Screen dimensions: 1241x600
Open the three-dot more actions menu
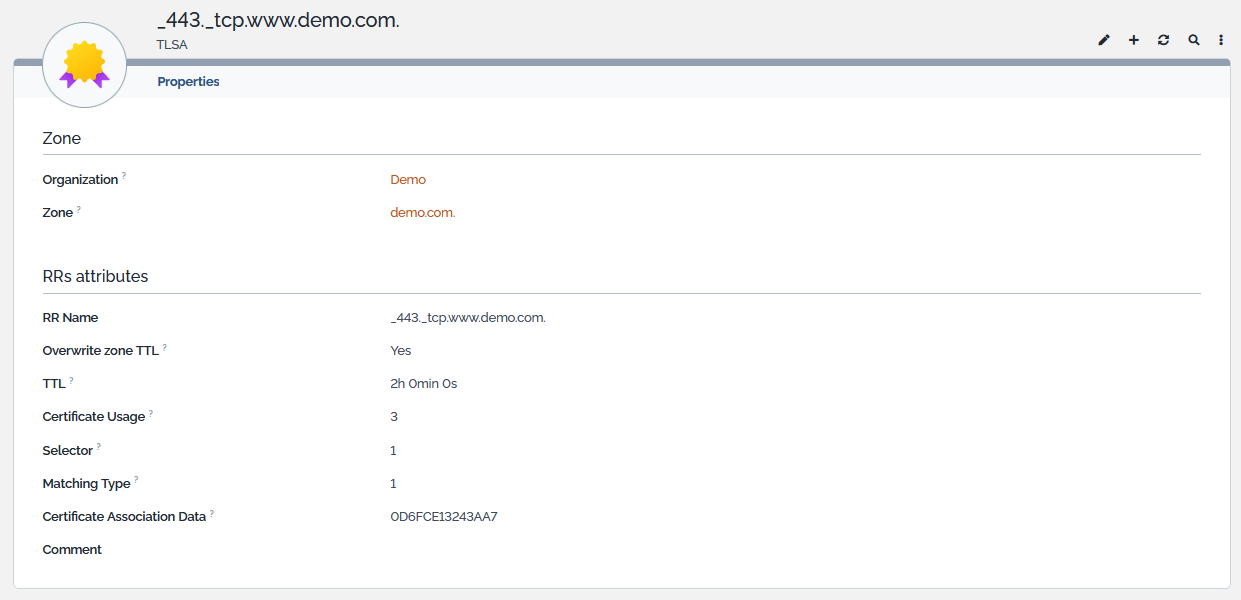point(1221,40)
